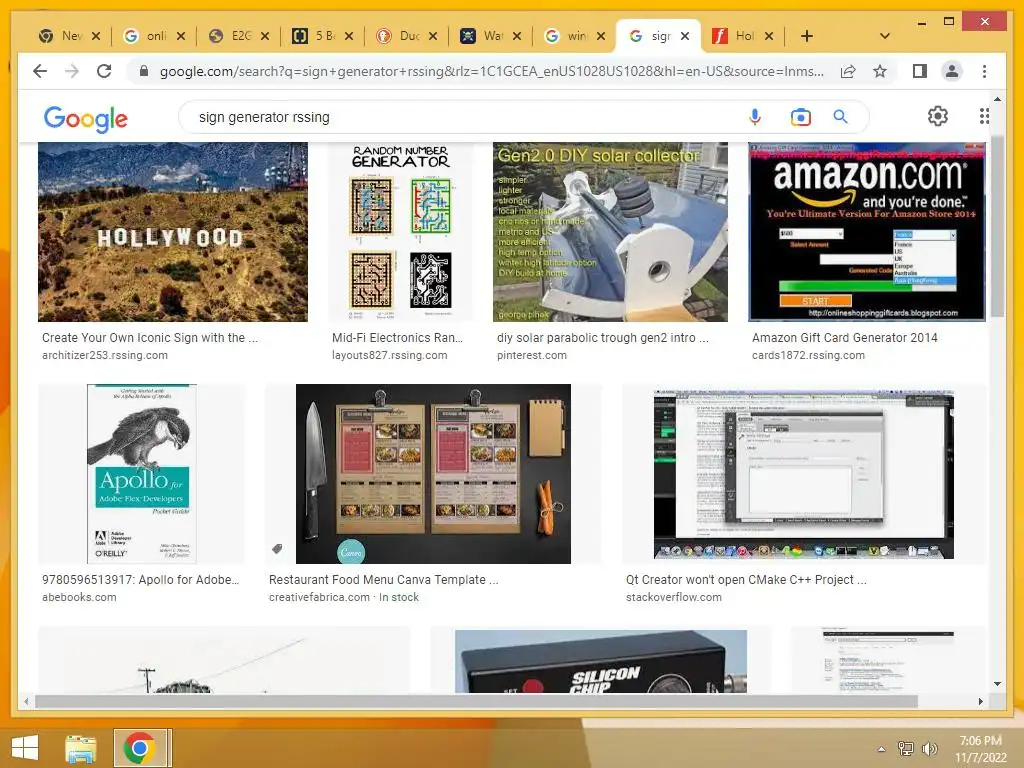This screenshot has width=1024, height=768.
Task: Open '9780596513917: Apollo for Adobe' link
Action: coord(140,580)
